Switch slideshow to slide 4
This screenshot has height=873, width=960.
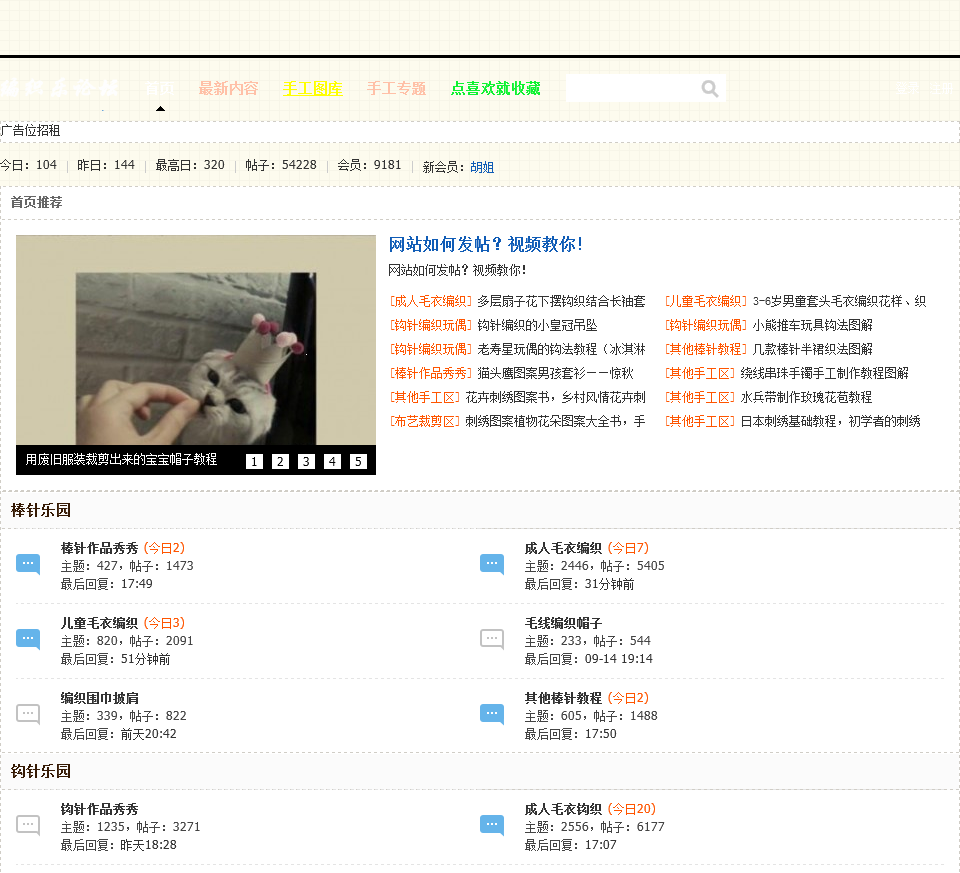(x=332, y=462)
